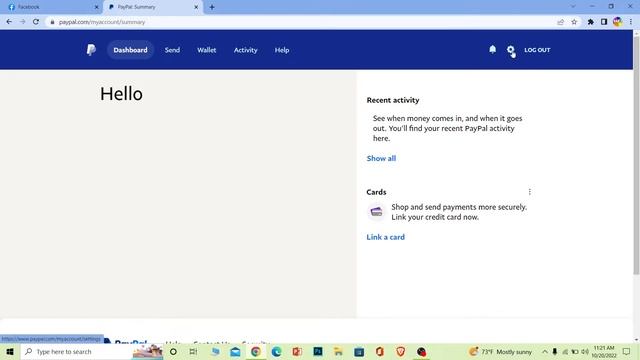Close the PayPal Summary tab
This screenshot has height=360, width=640.
(x=196, y=7)
